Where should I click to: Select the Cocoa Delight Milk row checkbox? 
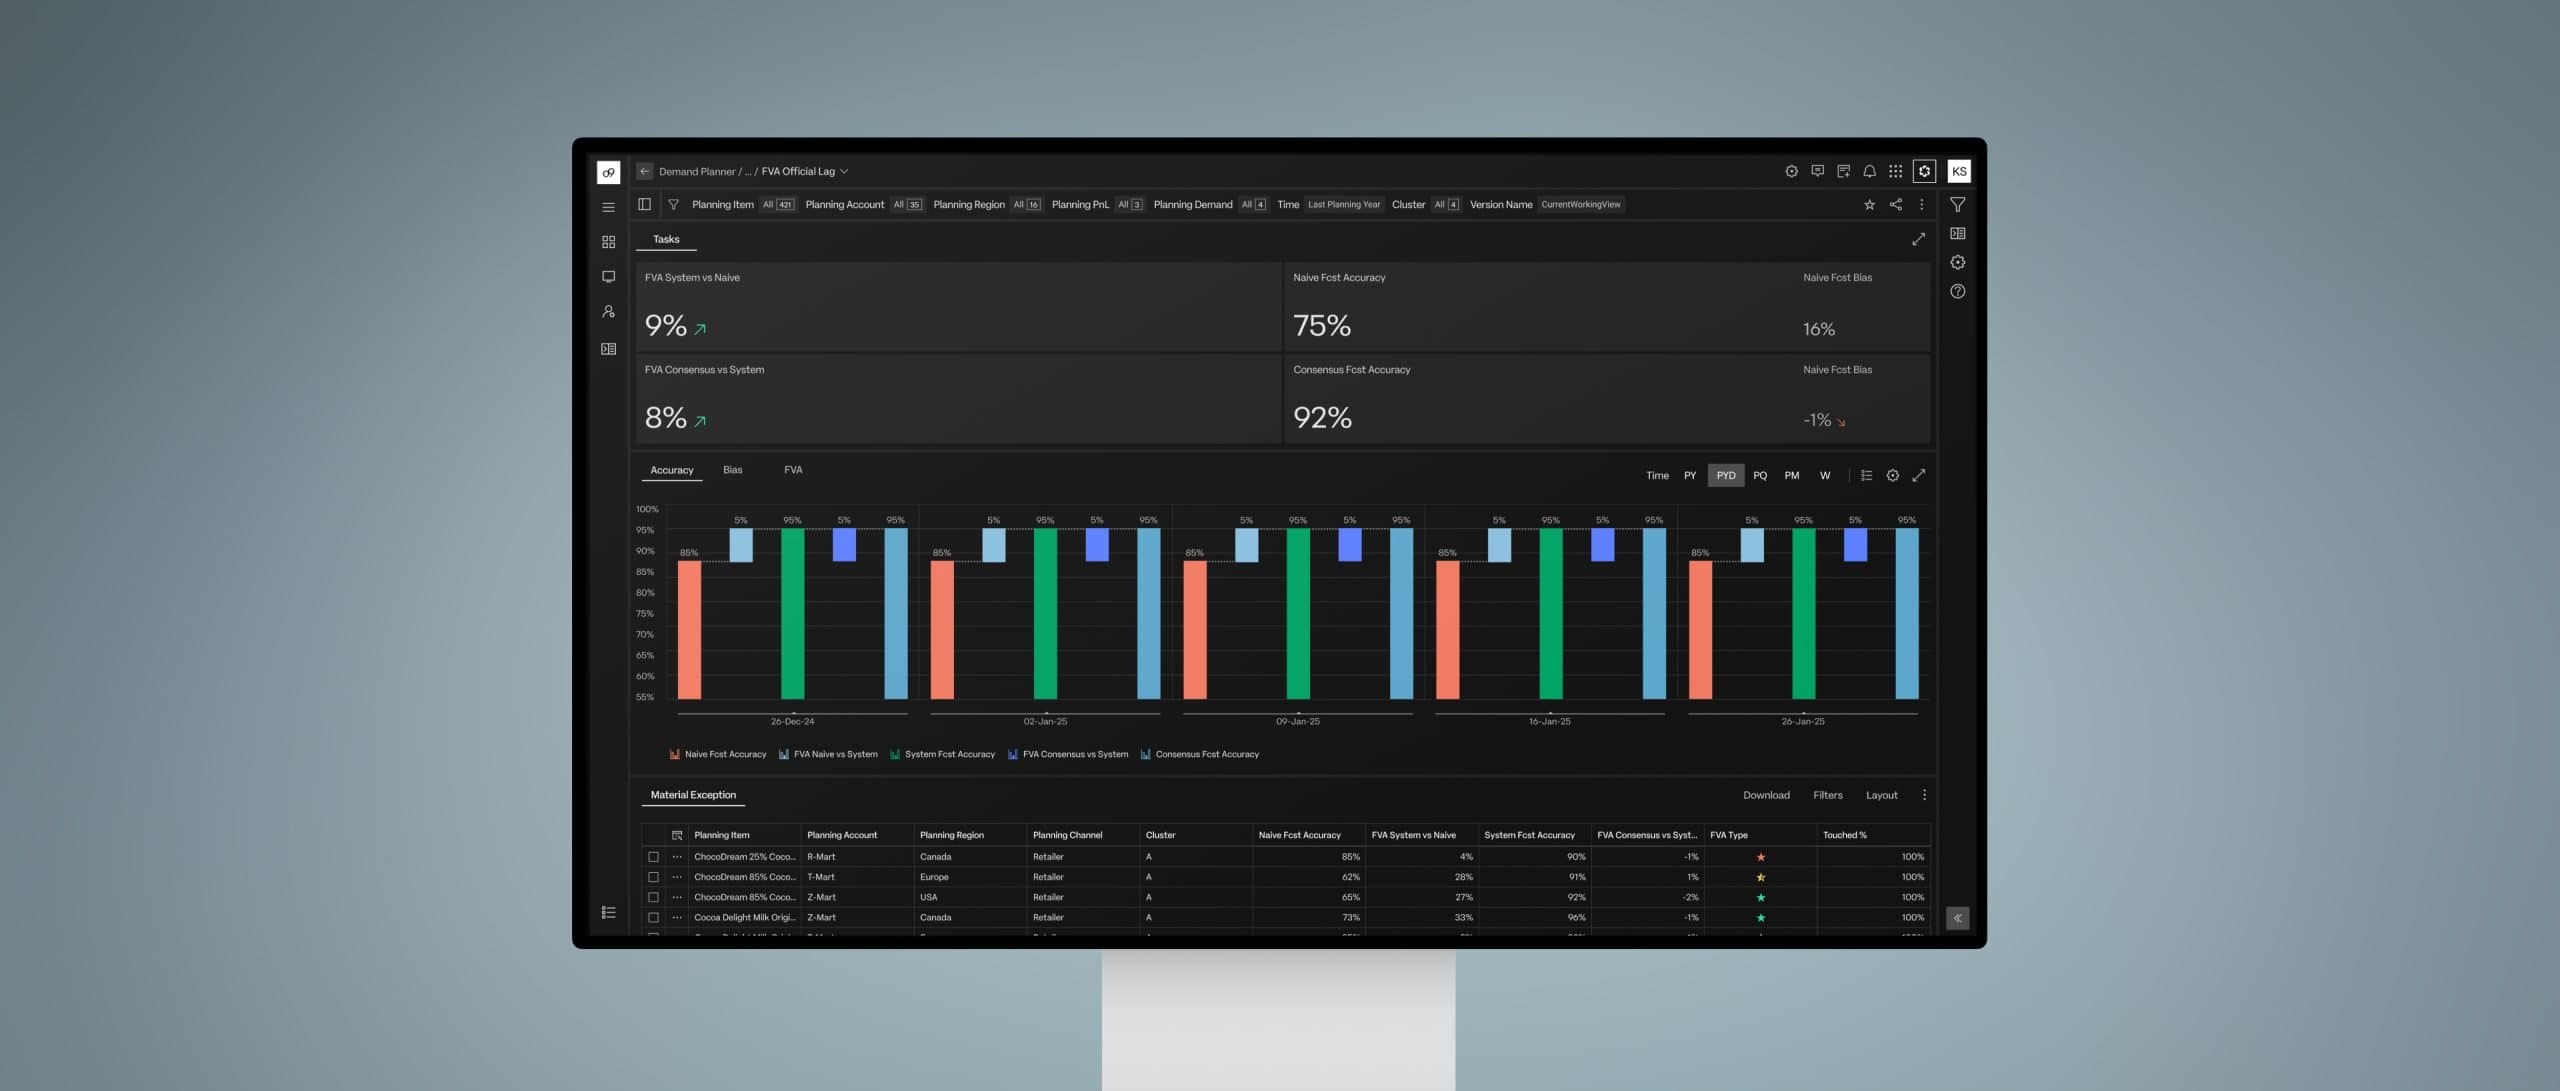653,917
